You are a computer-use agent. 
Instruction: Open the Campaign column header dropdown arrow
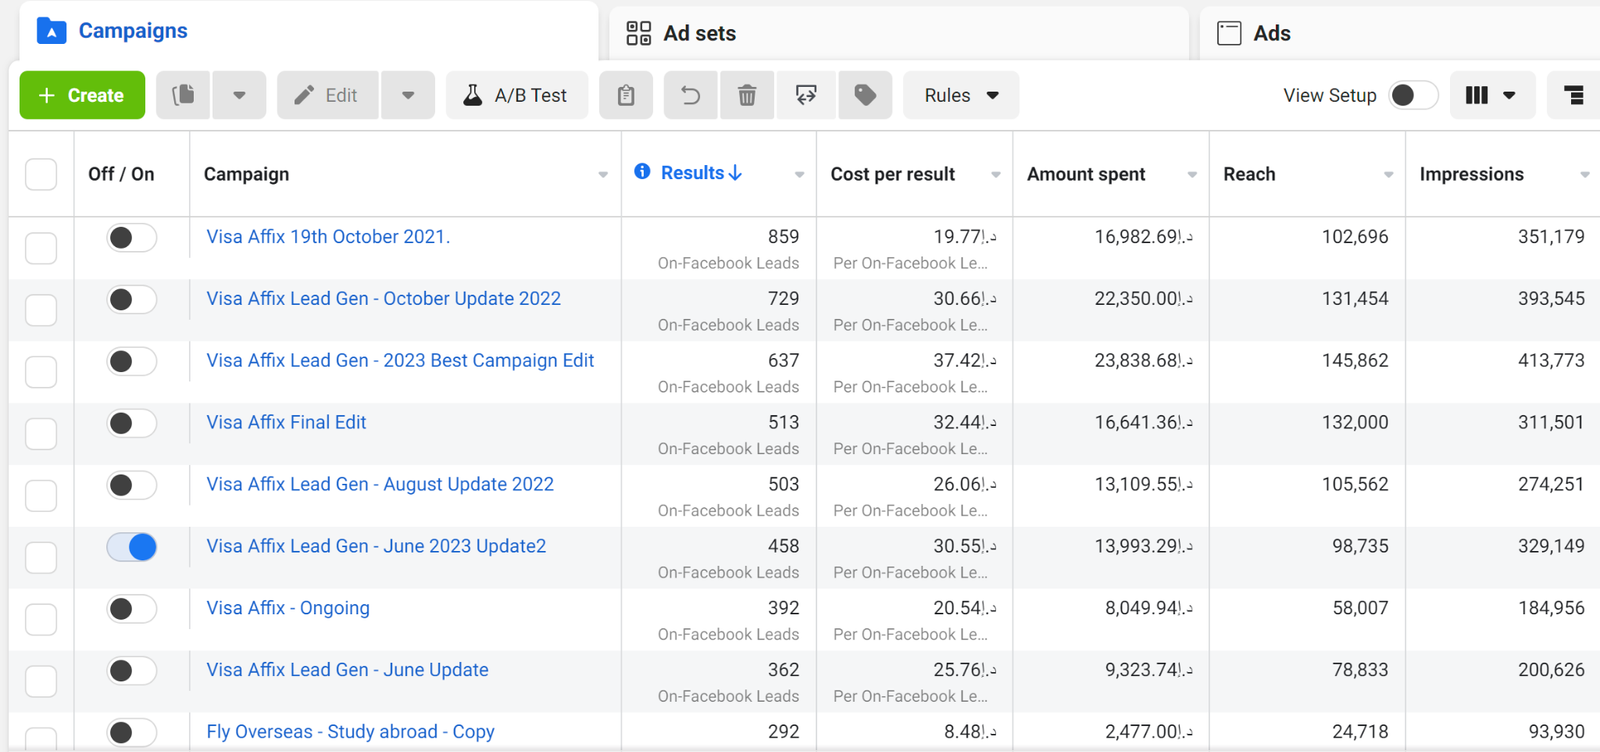click(x=603, y=175)
